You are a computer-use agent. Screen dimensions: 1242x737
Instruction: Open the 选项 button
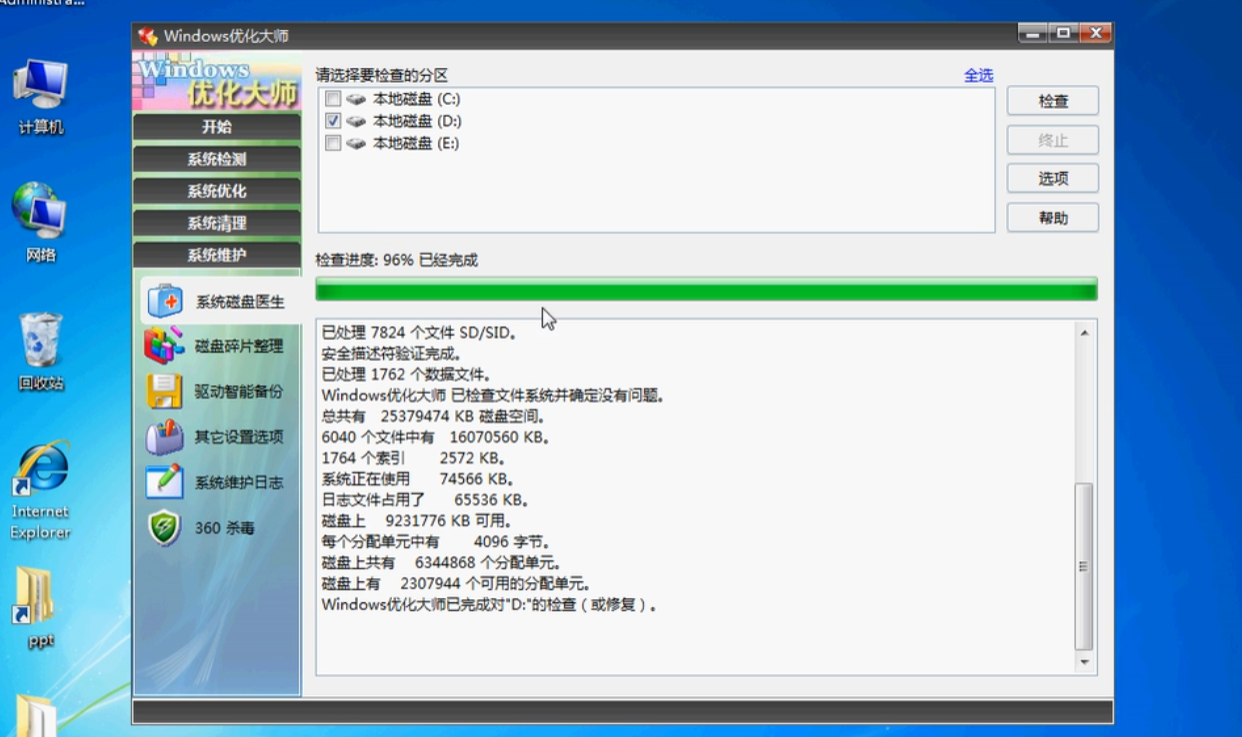pyautogui.click(x=1053, y=178)
